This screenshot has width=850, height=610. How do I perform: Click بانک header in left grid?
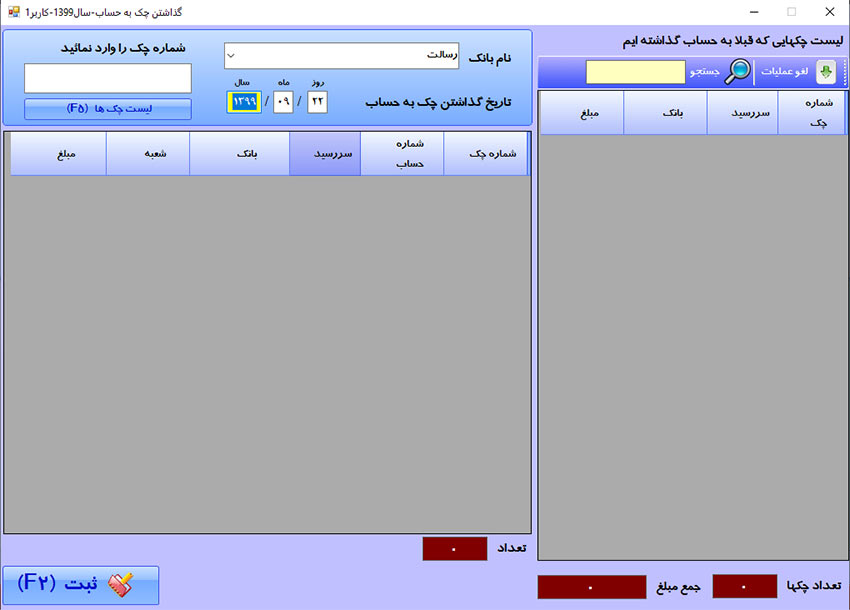click(x=239, y=154)
